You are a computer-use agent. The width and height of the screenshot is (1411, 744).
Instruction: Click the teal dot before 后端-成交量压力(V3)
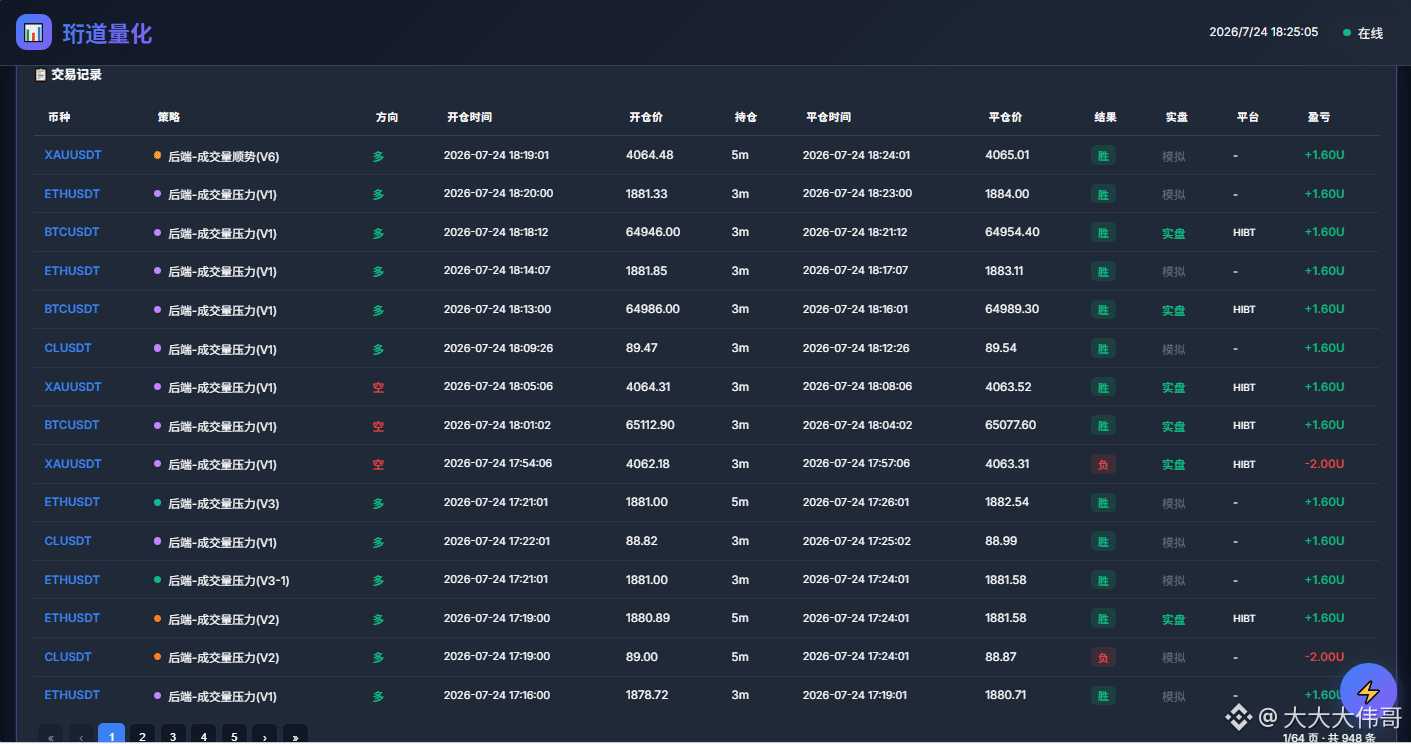(157, 503)
